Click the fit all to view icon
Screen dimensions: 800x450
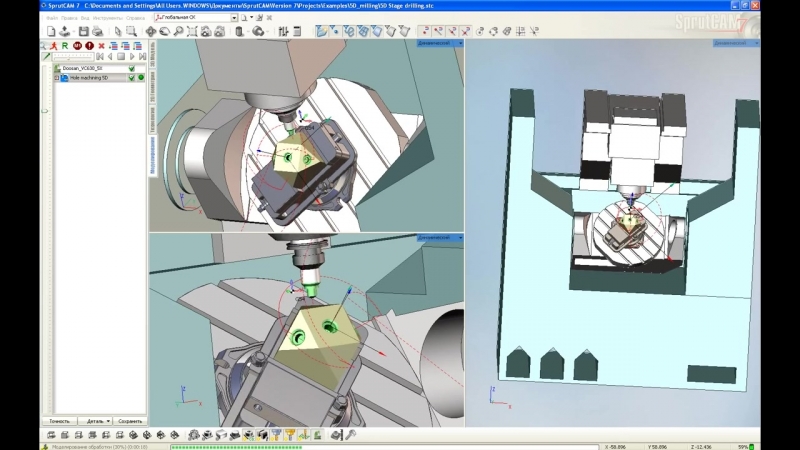click(x=192, y=32)
